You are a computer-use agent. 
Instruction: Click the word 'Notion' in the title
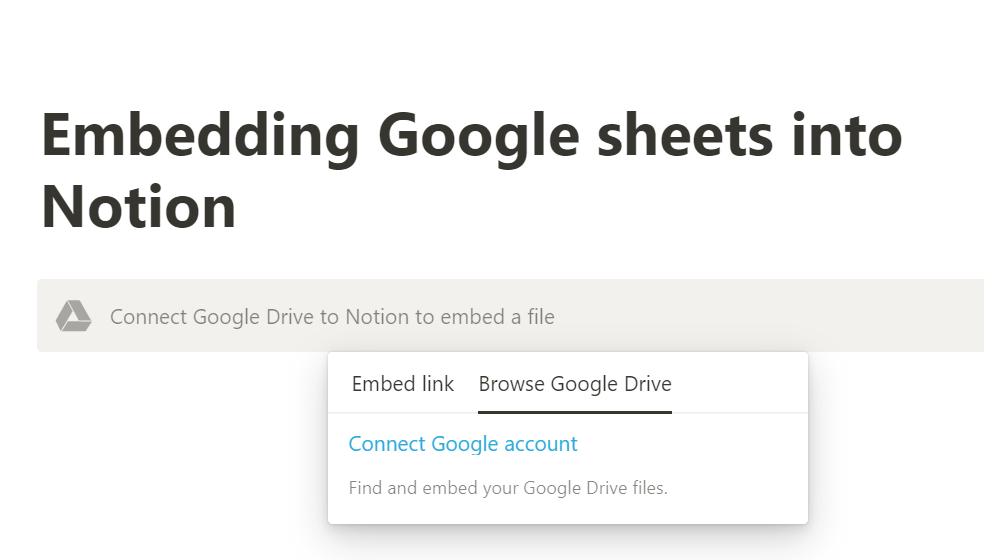(x=139, y=207)
